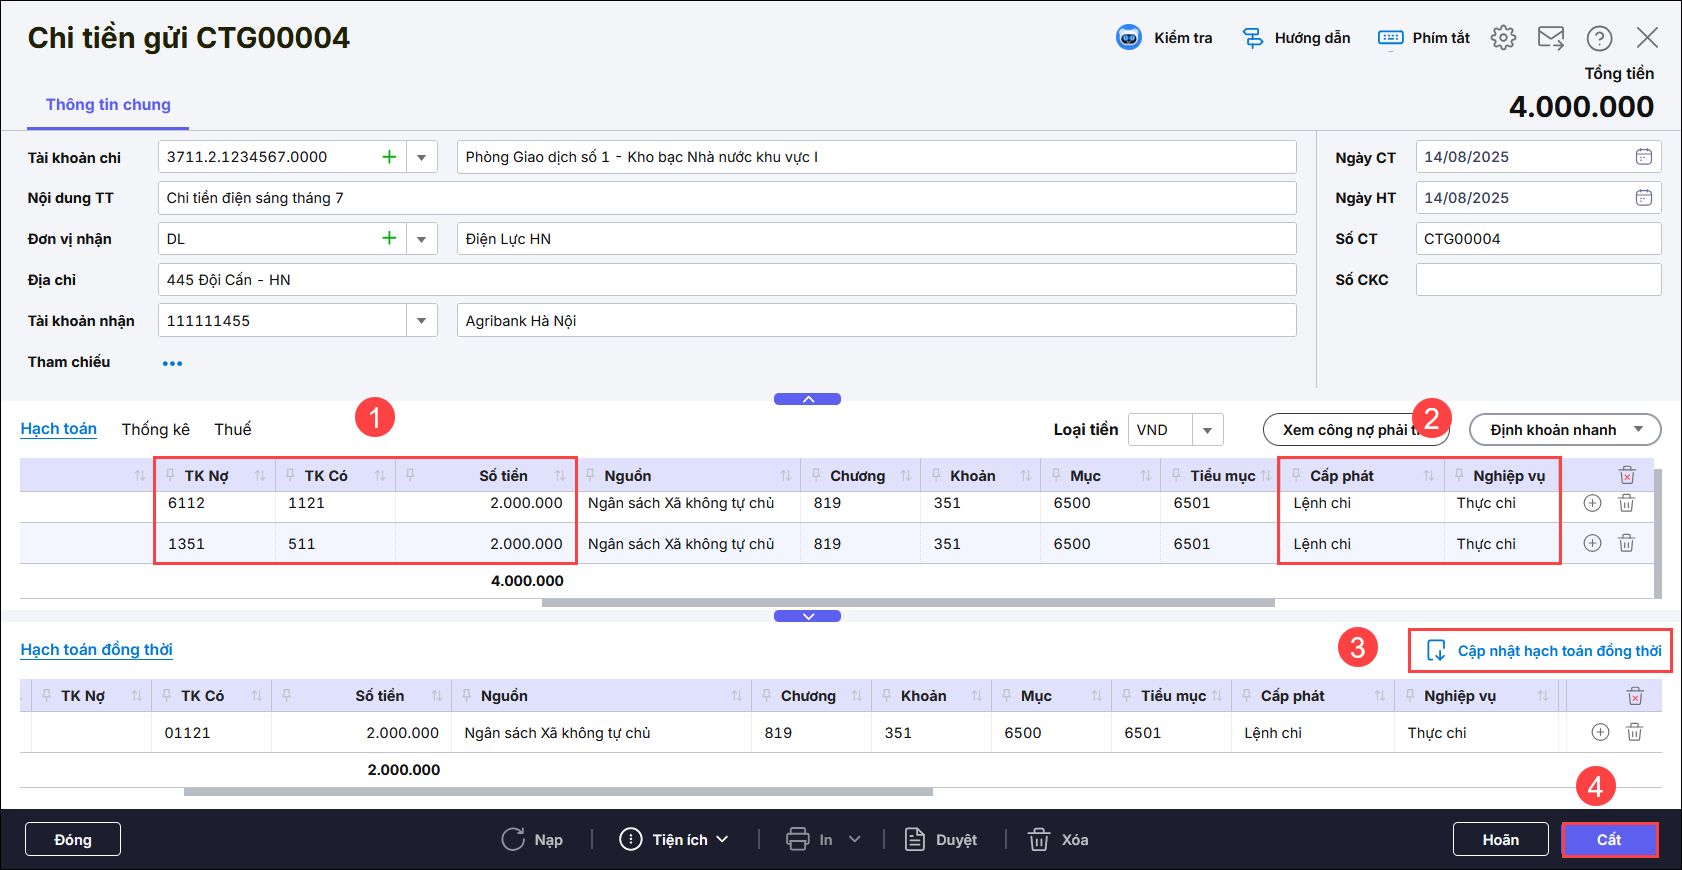This screenshot has height=870, width=1682.
Task: Click the Tham chiếu three dots icon
Action: pos(172,363)
